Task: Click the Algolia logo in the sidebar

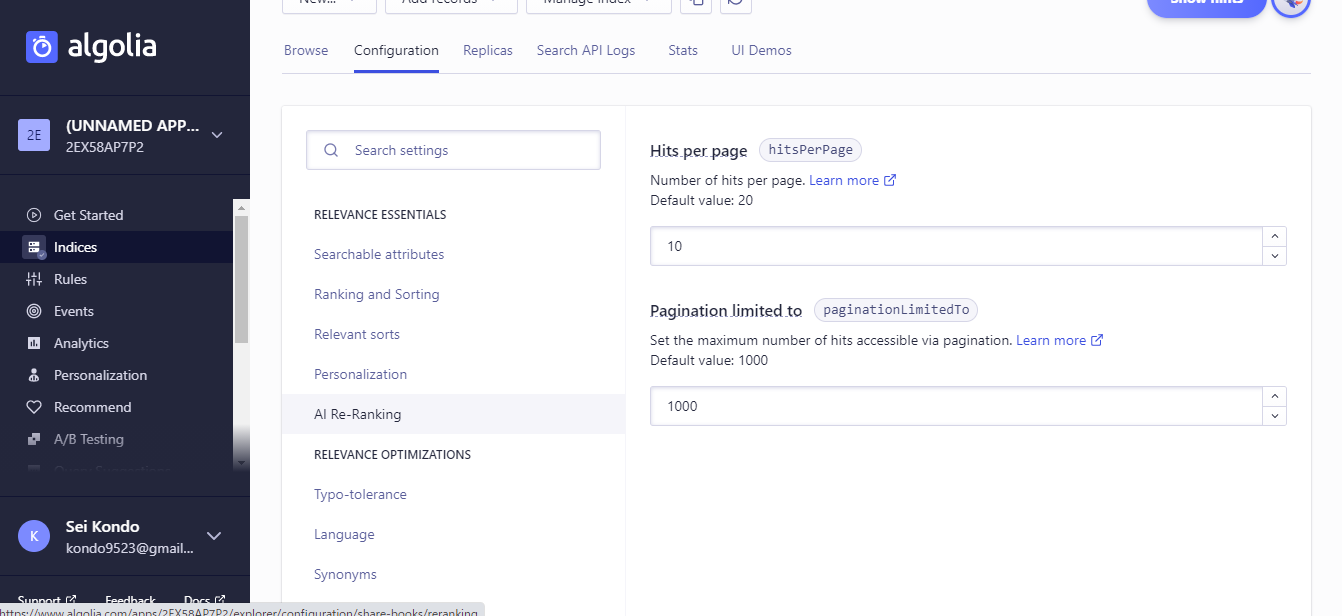Action: click(x=91, y=47)
